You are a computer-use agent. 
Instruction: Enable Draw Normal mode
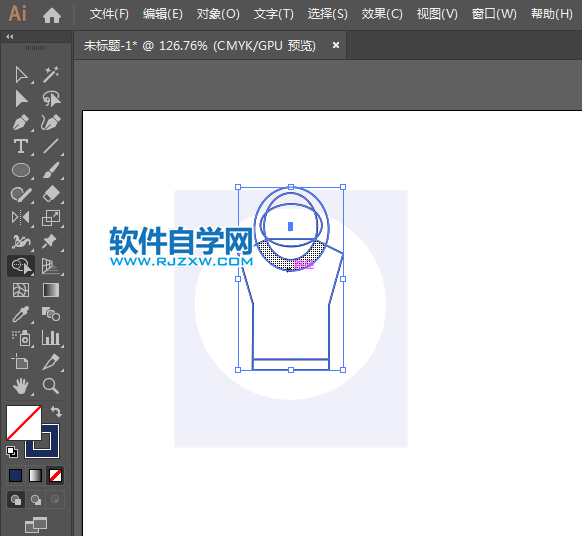(16, 500)
